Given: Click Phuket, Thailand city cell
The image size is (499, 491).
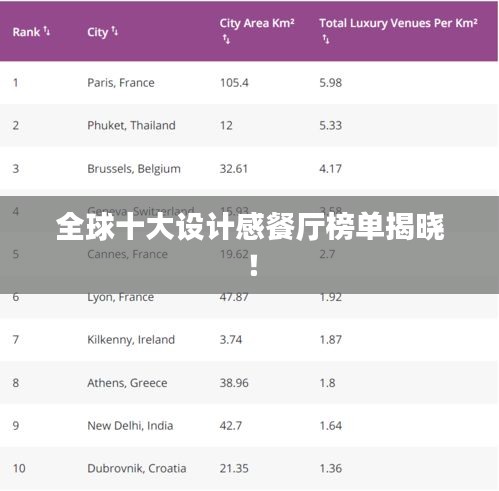Looking at the screenshot, I should tap(131, 126).
